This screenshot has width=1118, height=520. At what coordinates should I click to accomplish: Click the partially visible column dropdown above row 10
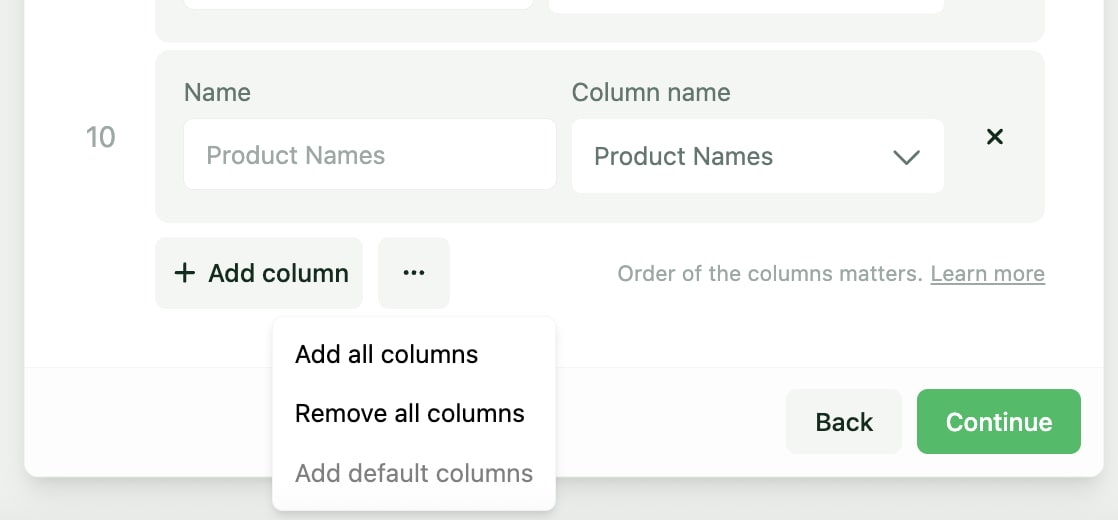(745, 5)
